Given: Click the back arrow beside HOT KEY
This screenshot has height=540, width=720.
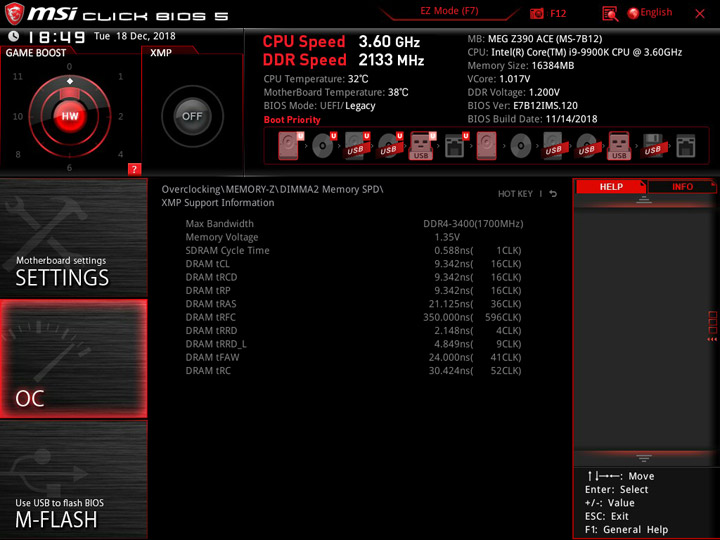Looking at the screenshot, I should pyautogui.click(x=553, y=194).
